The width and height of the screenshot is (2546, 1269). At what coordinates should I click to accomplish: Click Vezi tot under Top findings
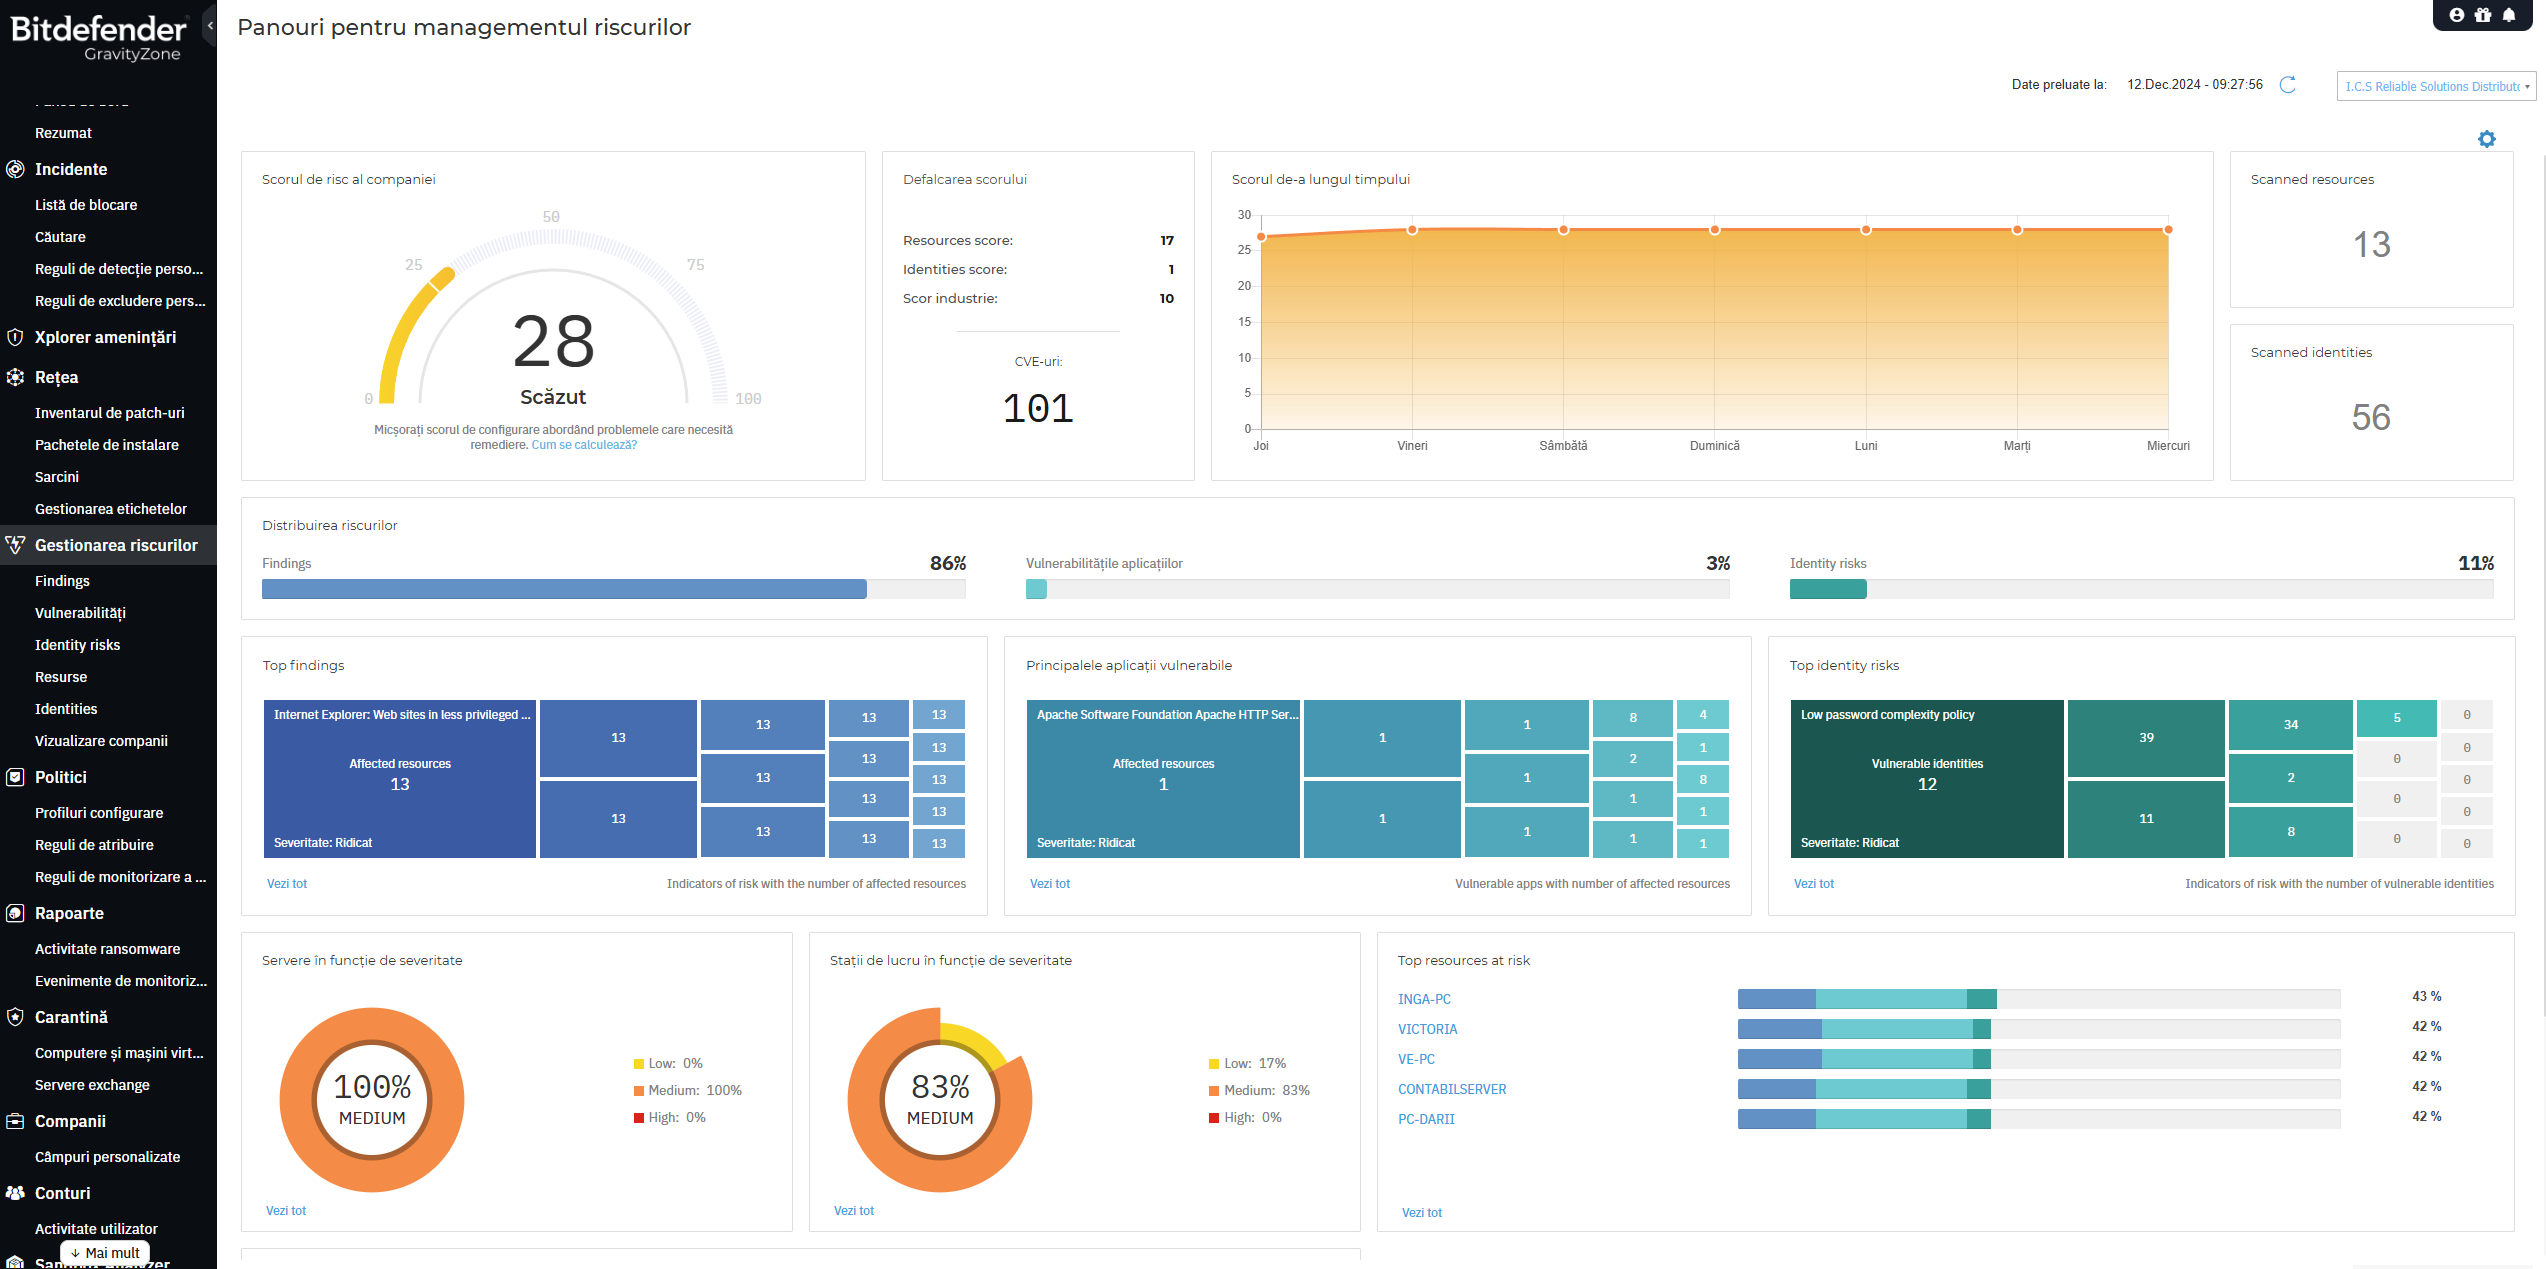[287, 884]
